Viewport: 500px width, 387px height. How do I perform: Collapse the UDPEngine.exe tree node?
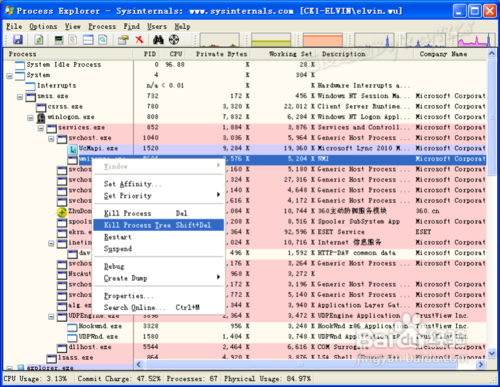point(51,316)
